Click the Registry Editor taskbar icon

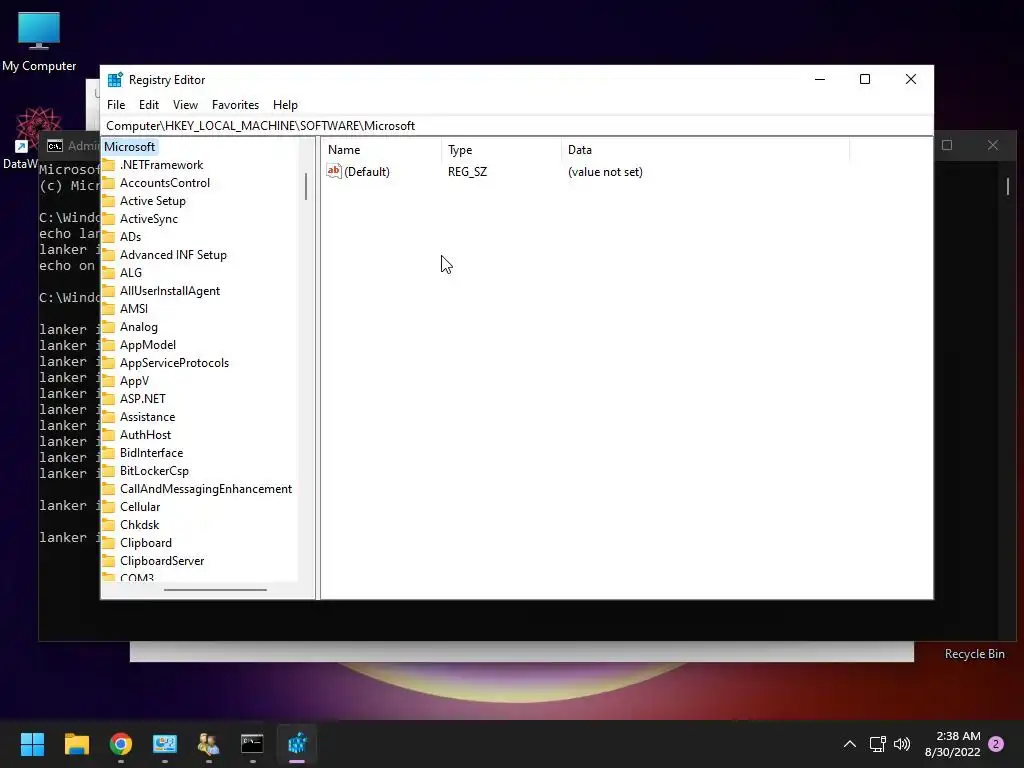[297, 744]
